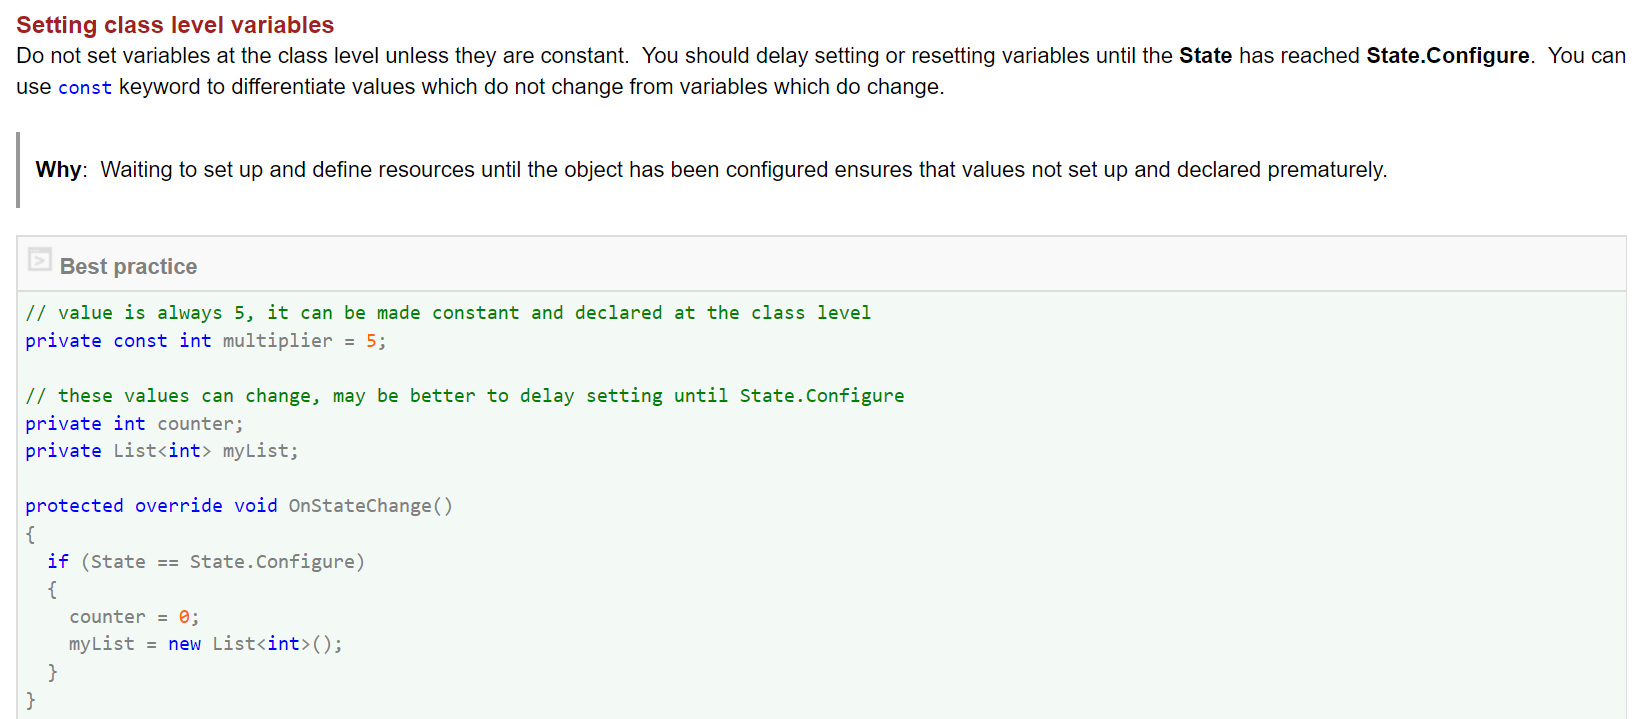Click "multiplier" in the const declaration
Screen dimensions: 1641x719
tap(277, 341)
